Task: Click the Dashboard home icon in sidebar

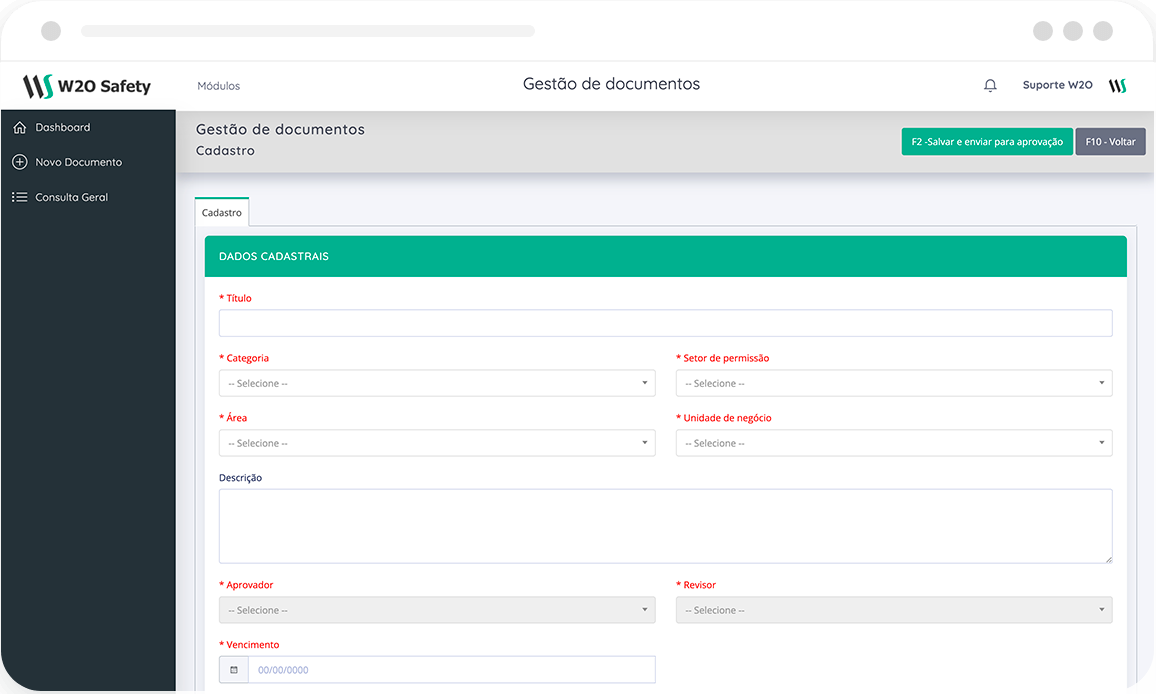Action: click(18, 127)
